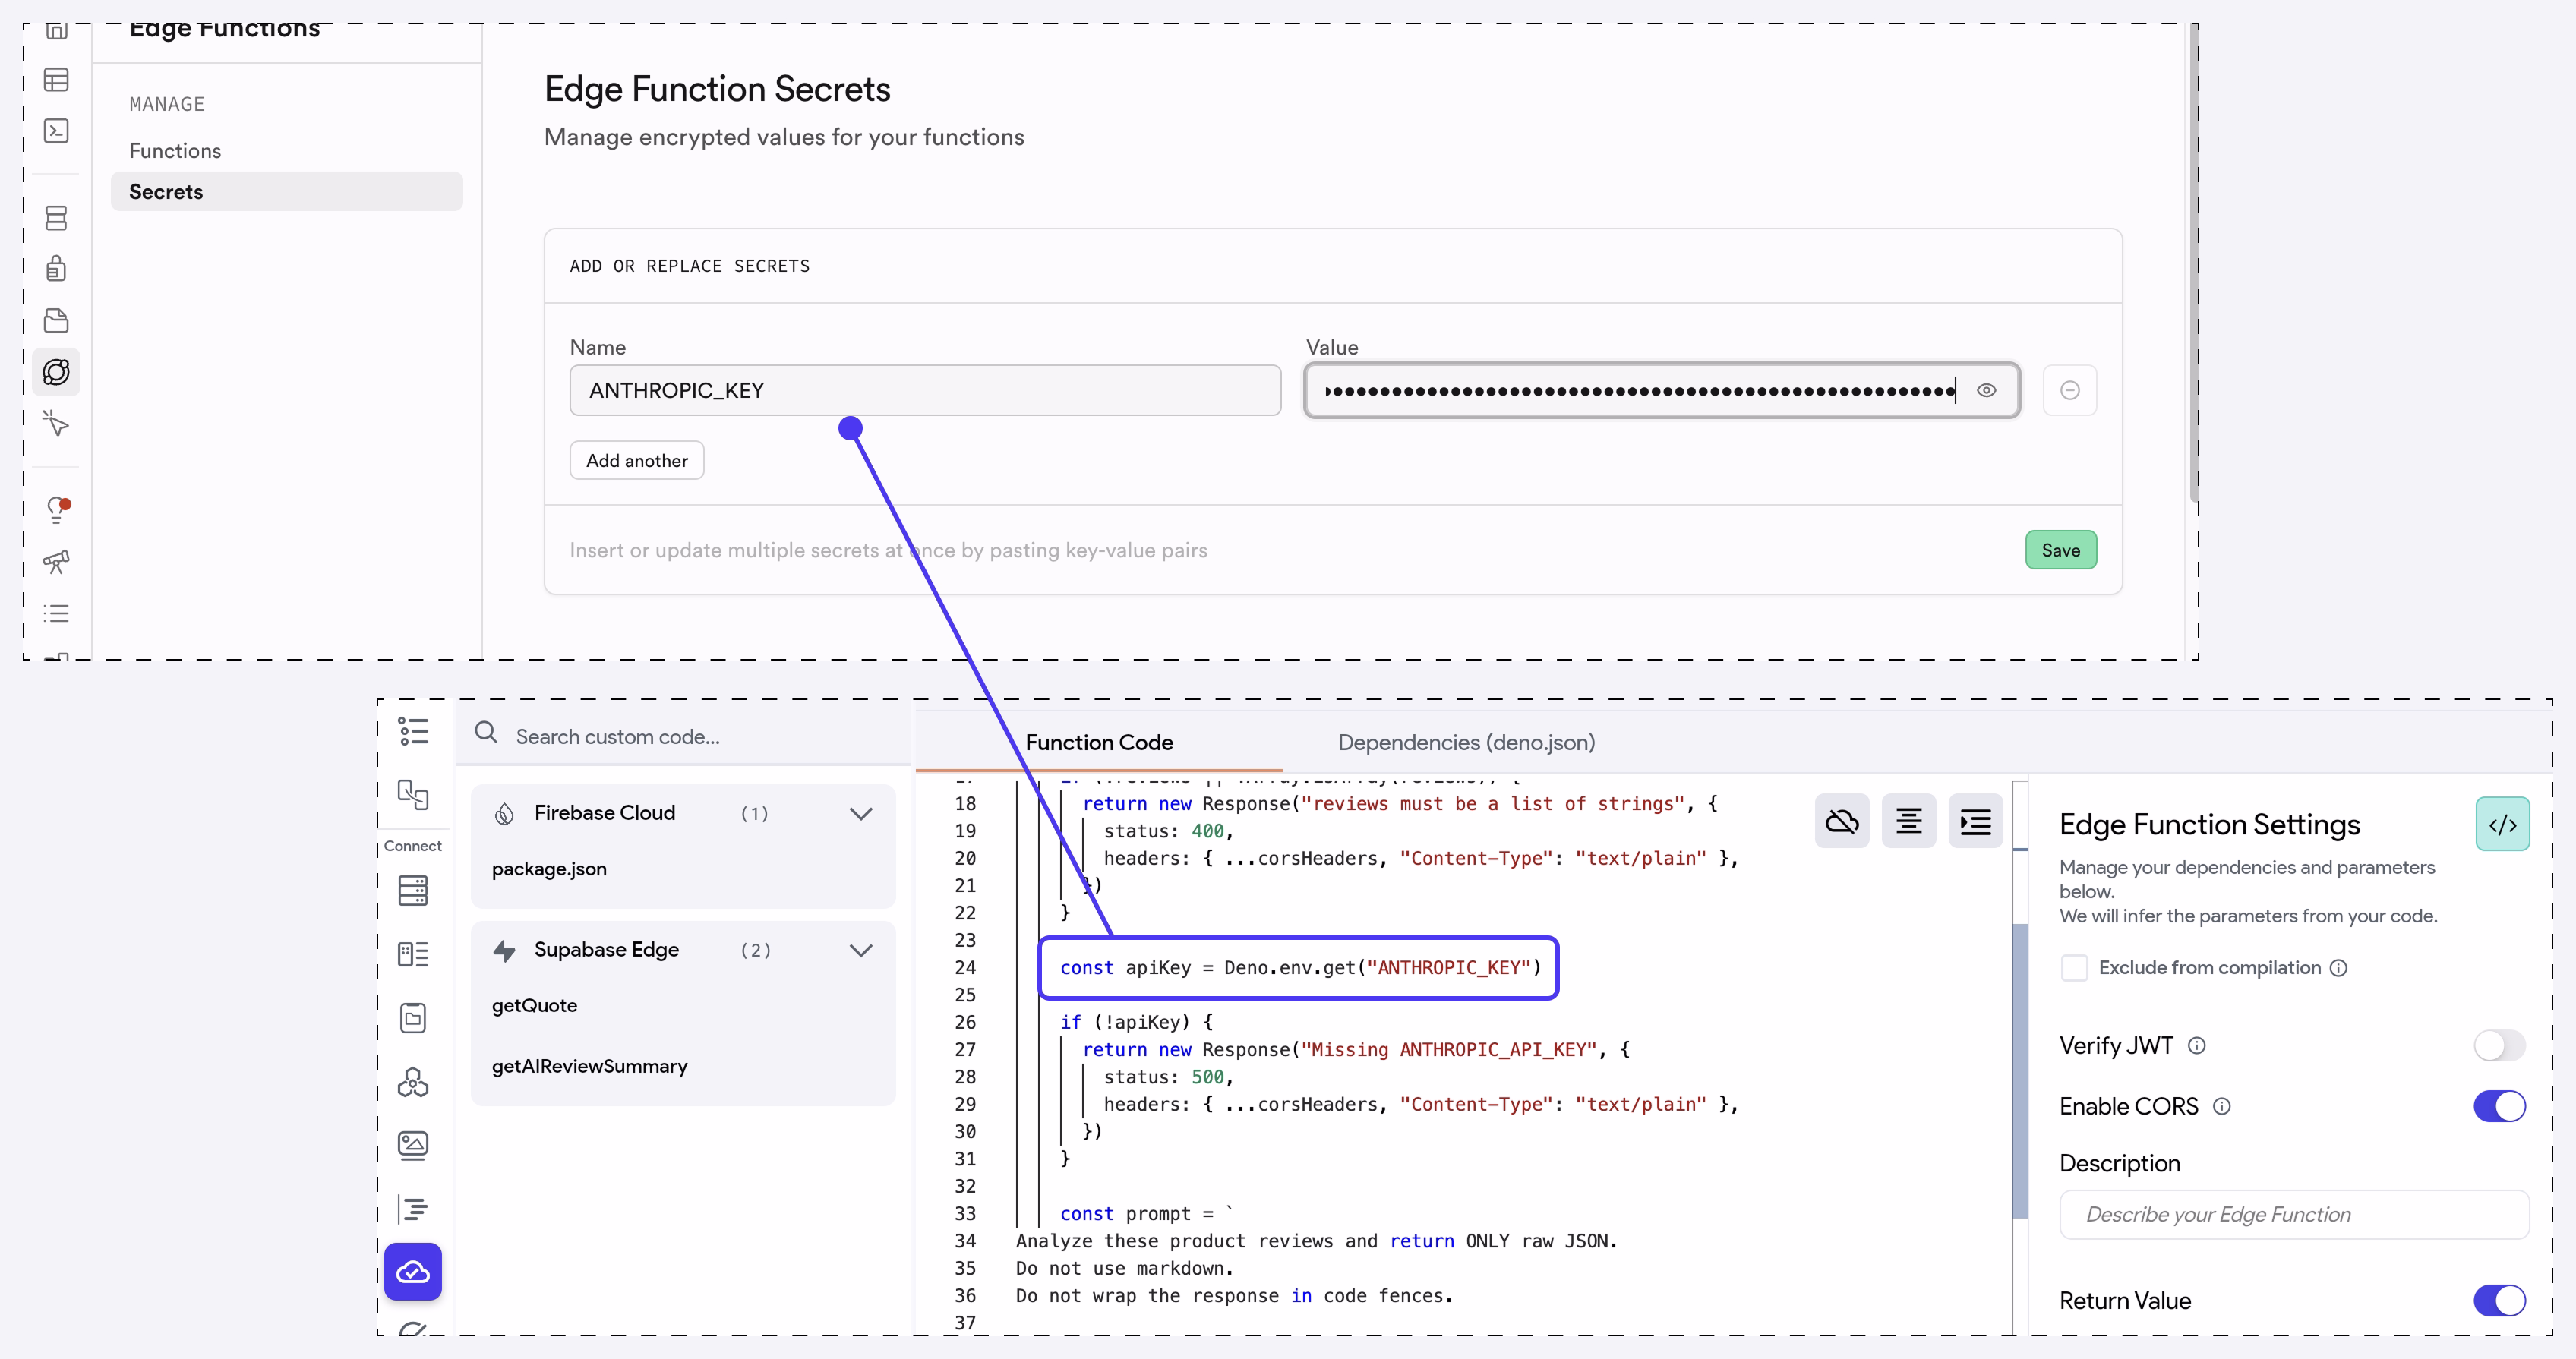Click the Supabase page vertical scrollbar
Viewport: 2576px width, 1359px height.
2194,263
